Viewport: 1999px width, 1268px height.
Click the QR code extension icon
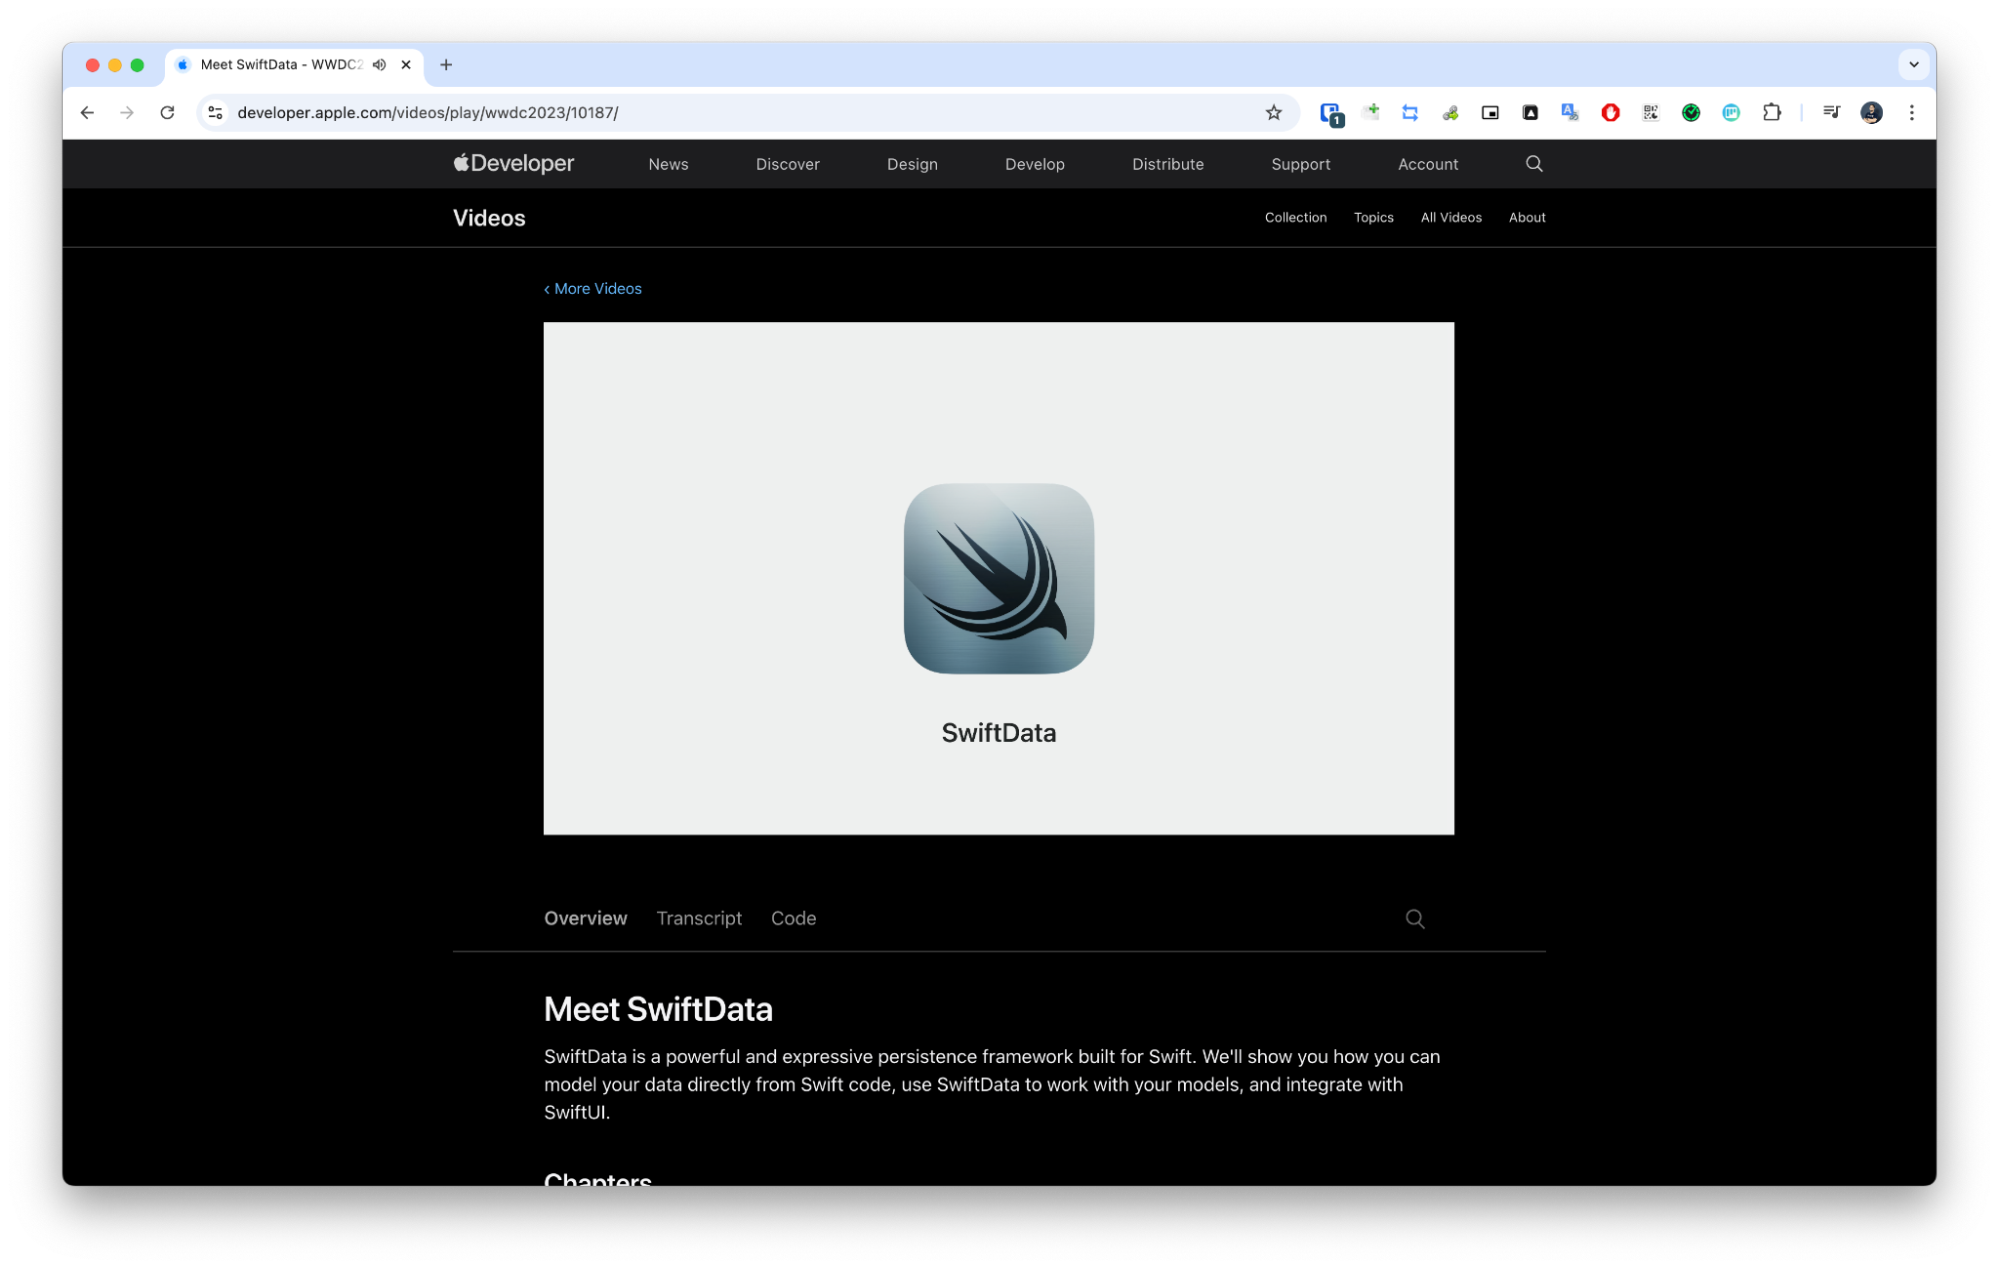tap(1651, 113)
